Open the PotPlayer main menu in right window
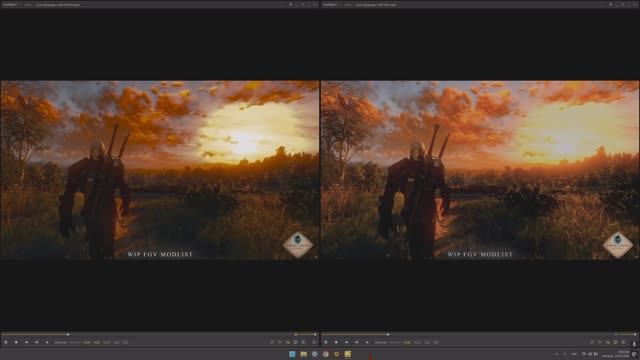Image resolution: width=640 pixels, height=360 pixels. (x=330, y=4)
